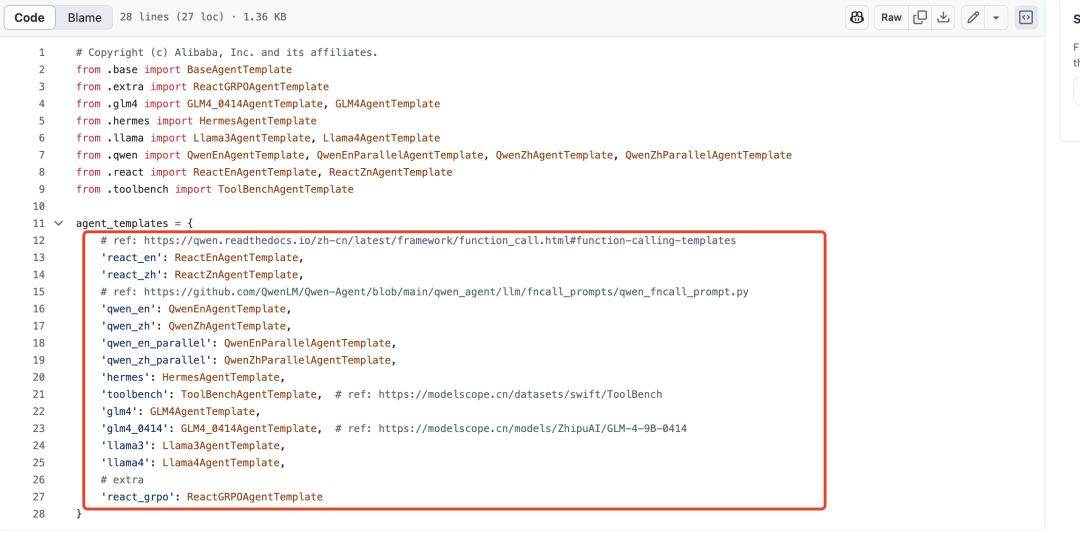This screenshot has height=546, width=1080.
Task: Open more edit options dropdown caret
Action: click(996, 18)
